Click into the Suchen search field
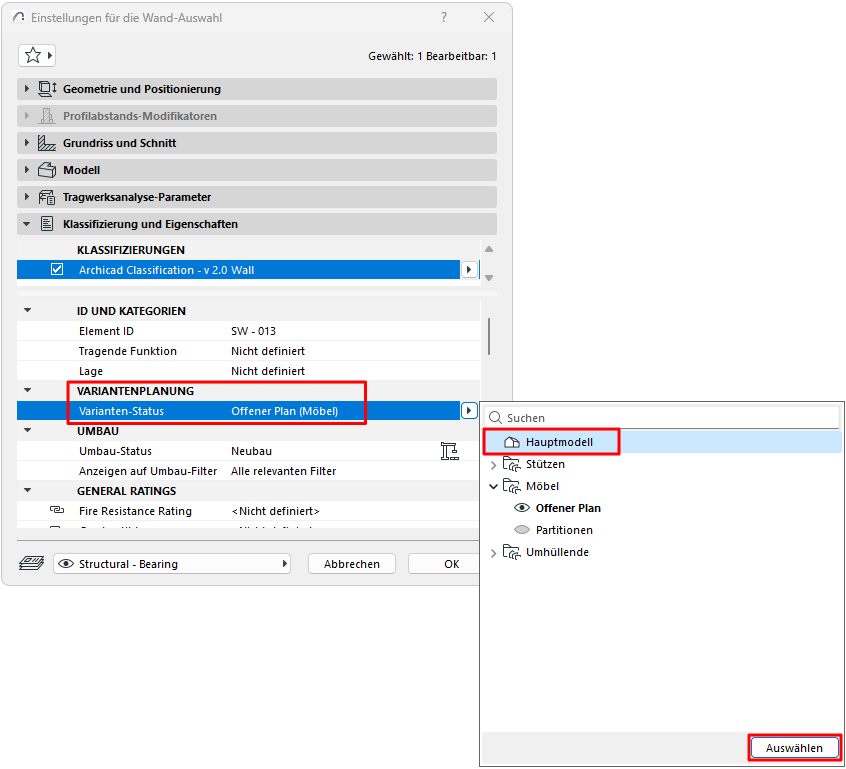846x769 pixels. click(x=663, y=418)
